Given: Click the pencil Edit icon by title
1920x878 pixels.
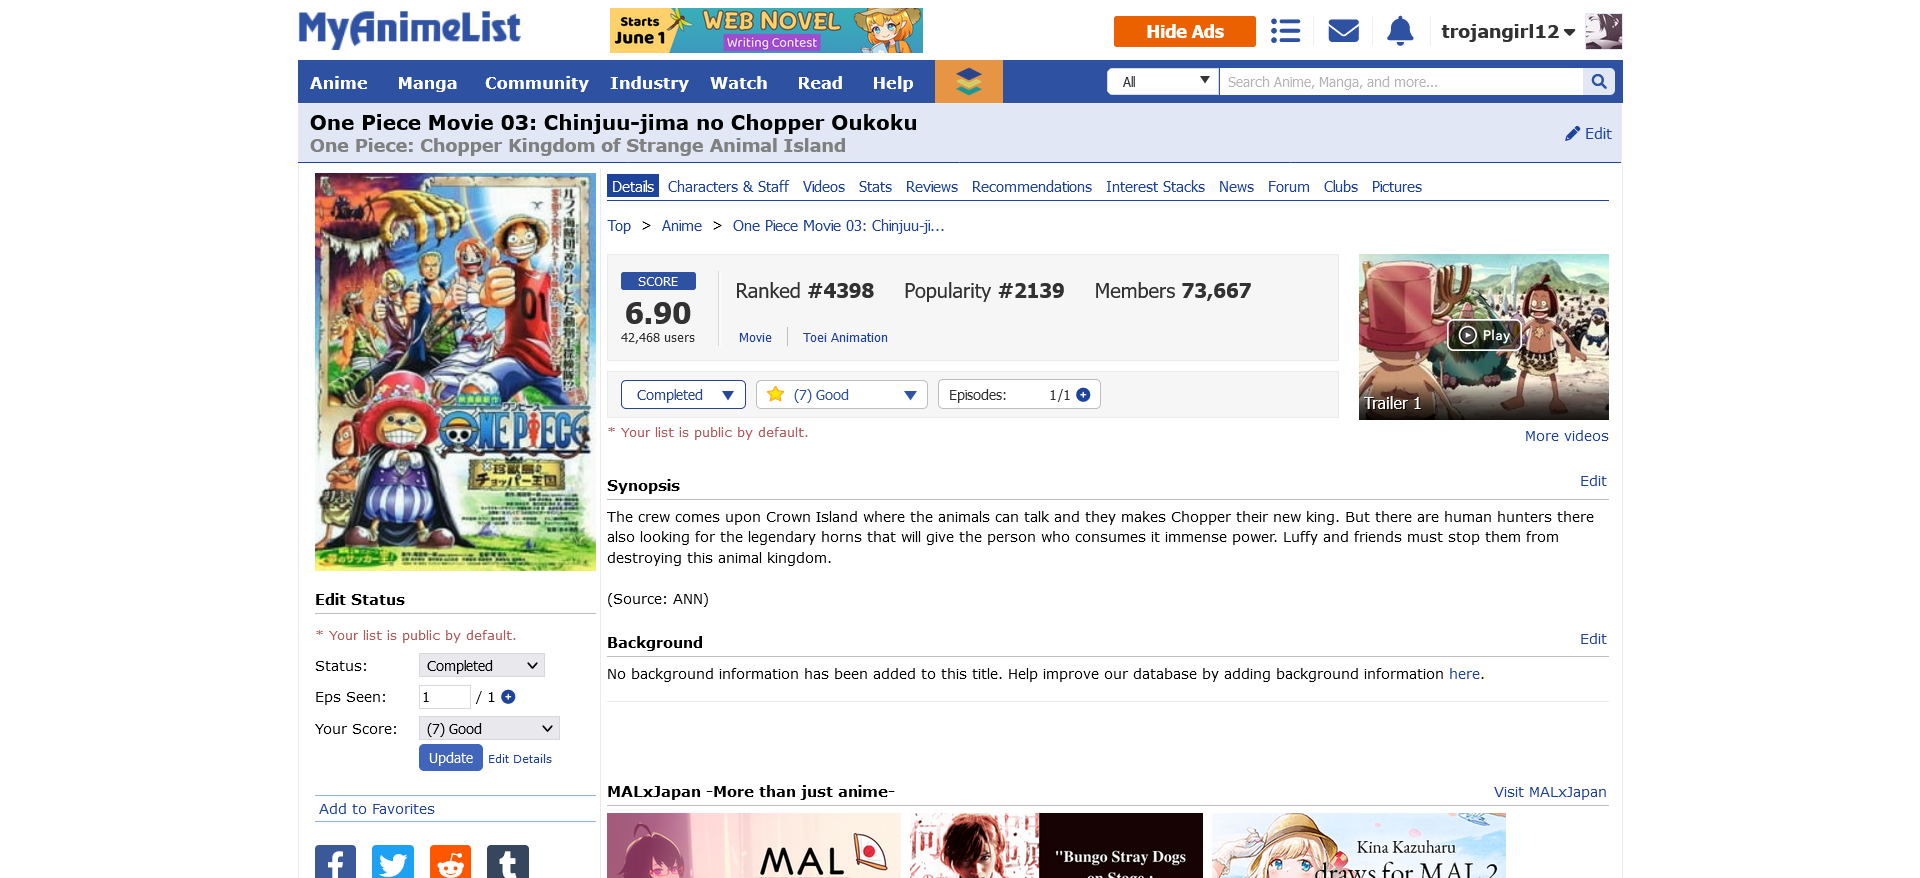Looking at the screenshot, I should pos(1588,134).
